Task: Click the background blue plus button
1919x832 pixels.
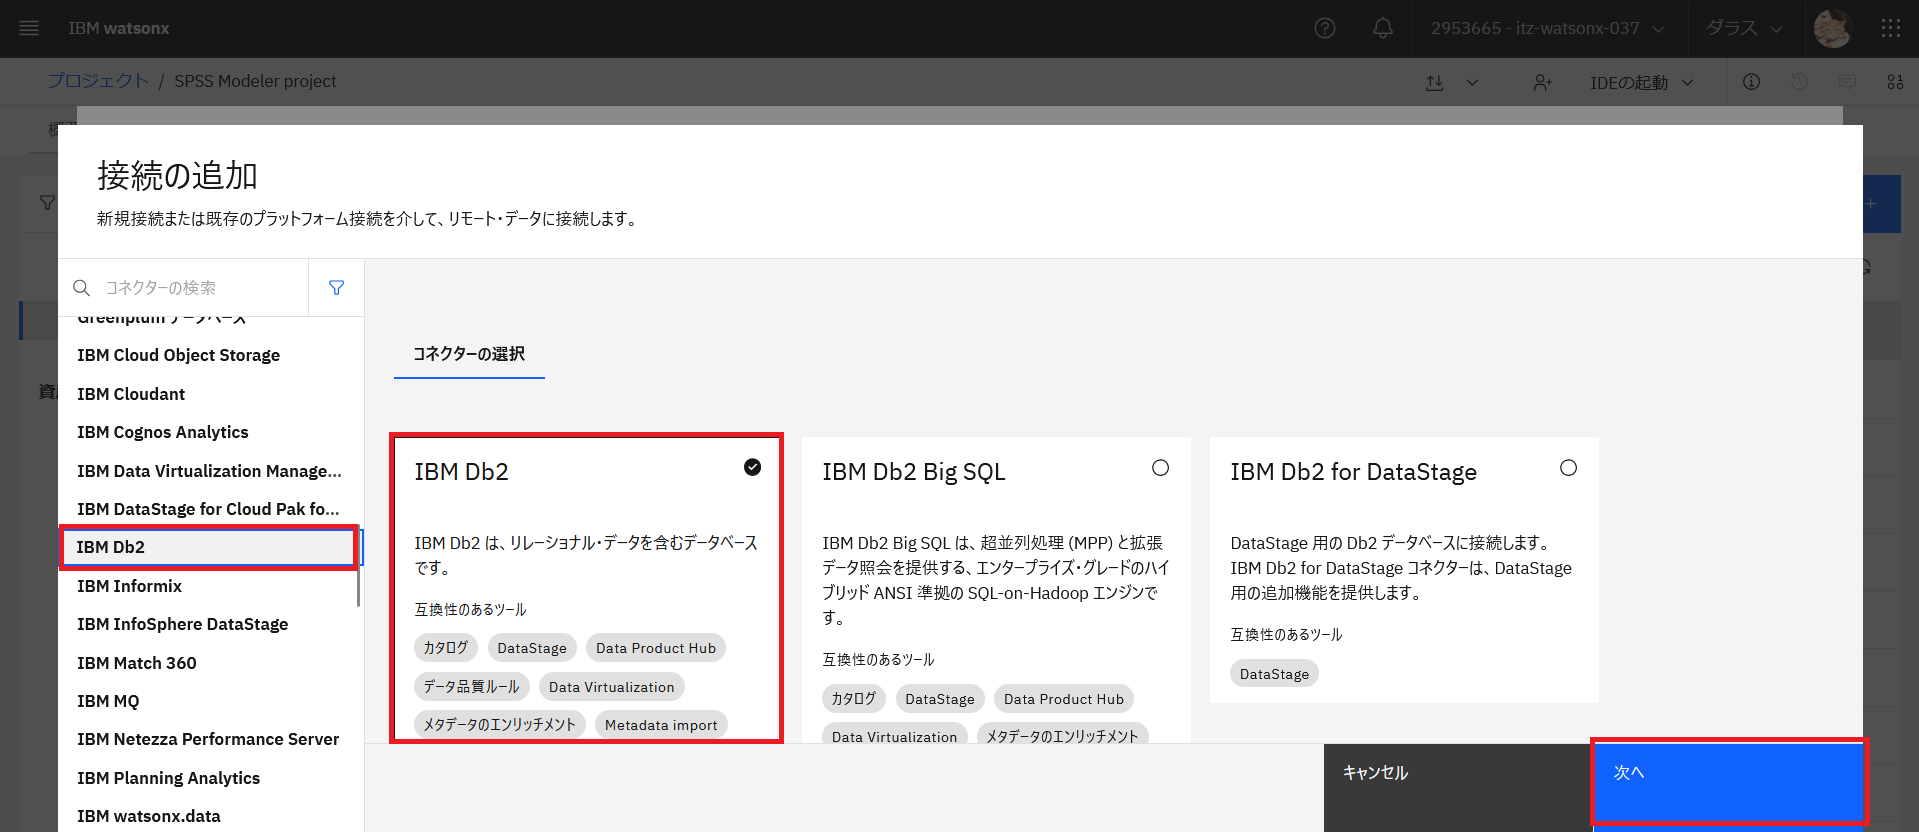Action: click(1882, 204)
